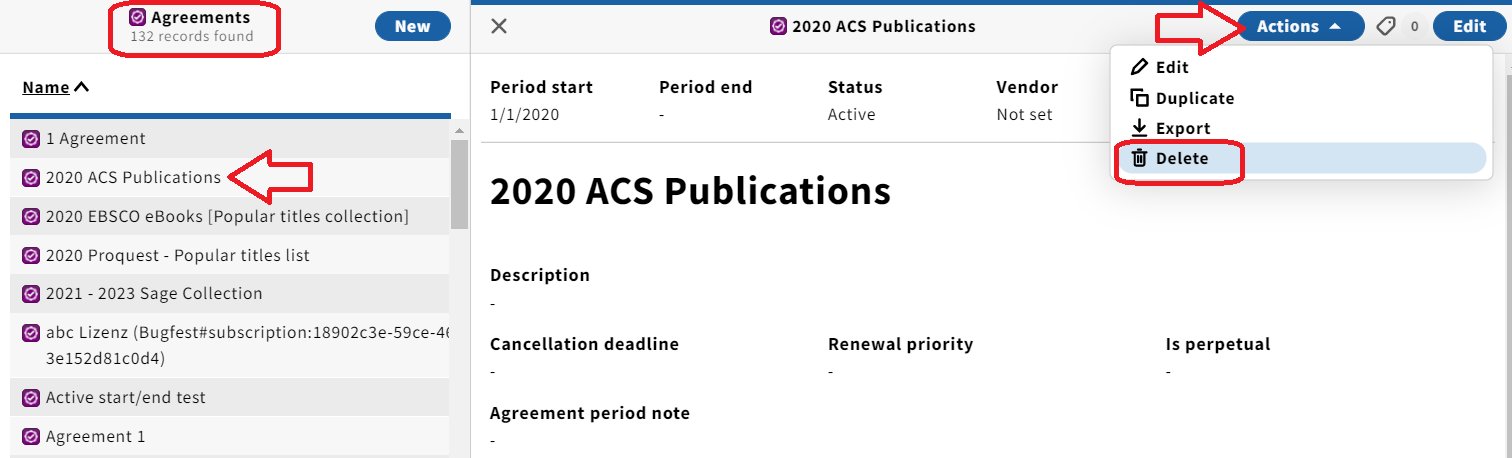Click the Export download icon
Image resolution: width=1512 pixels, height=458 pixels.
[x=1139, y=128]
